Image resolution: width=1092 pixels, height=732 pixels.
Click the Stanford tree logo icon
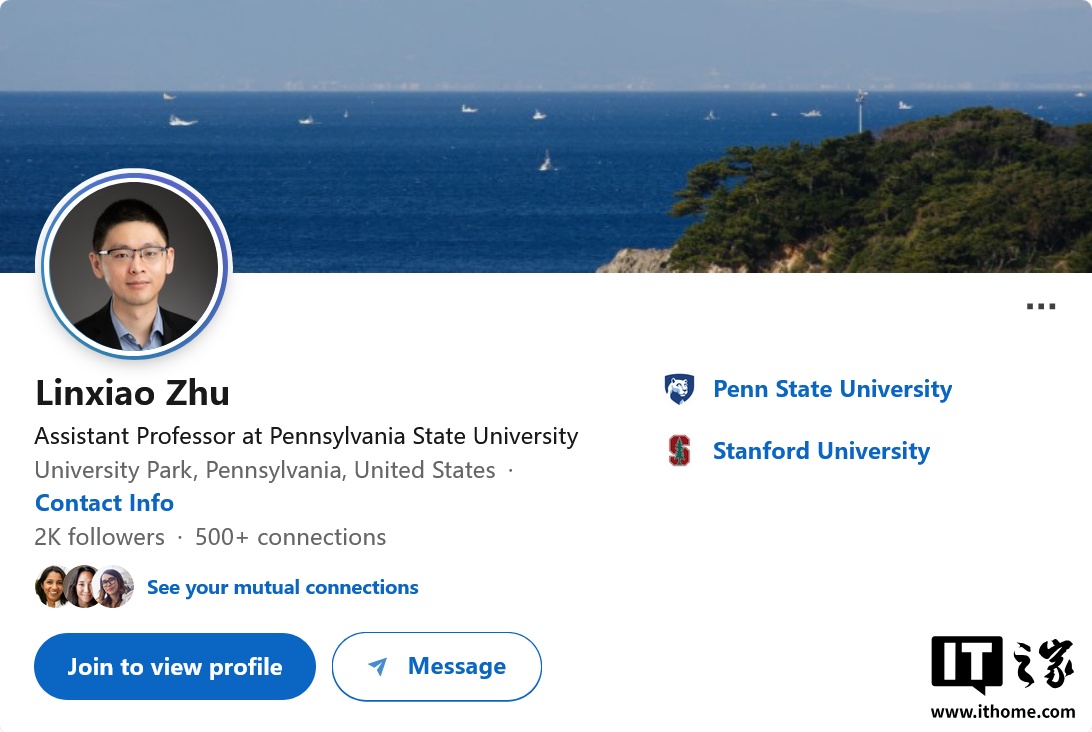[x=679, y=451]
